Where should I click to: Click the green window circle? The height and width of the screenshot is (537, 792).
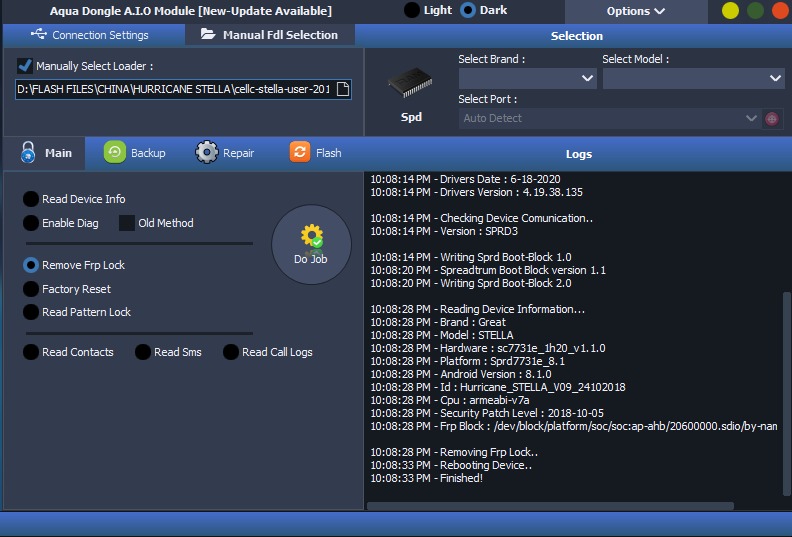click(x=755, y=11)
